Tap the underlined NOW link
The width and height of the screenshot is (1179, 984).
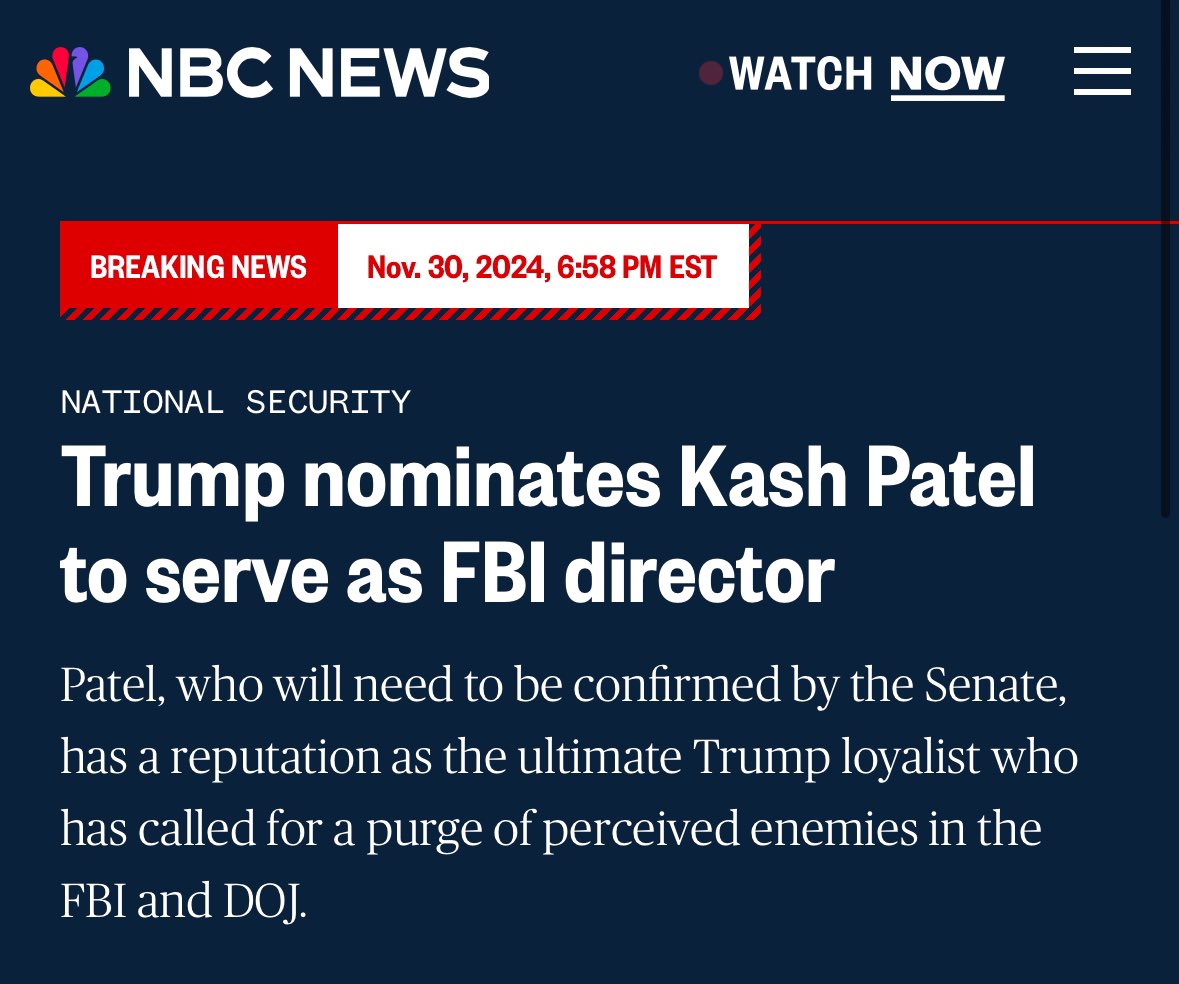click(x=946, y=75)
